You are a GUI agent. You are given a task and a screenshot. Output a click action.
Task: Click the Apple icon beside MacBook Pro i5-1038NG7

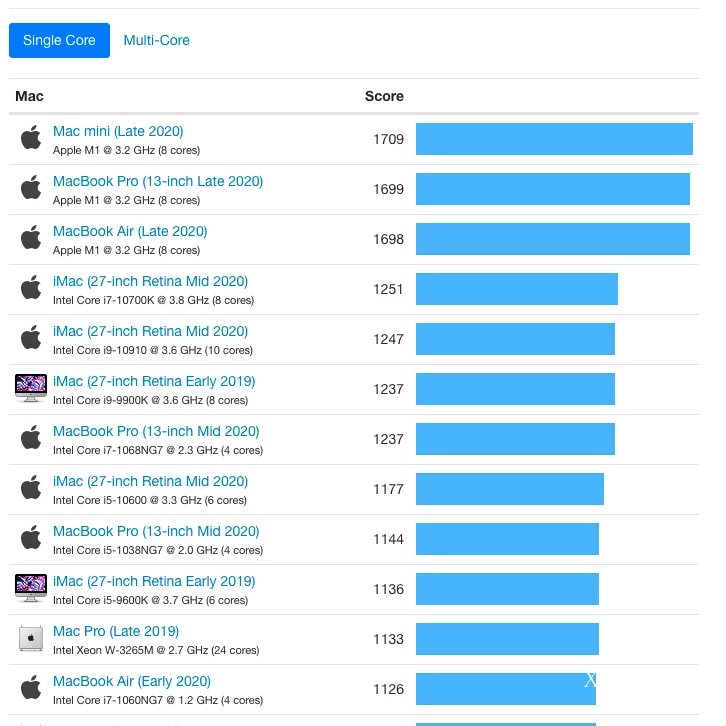[x=31, y=538]
